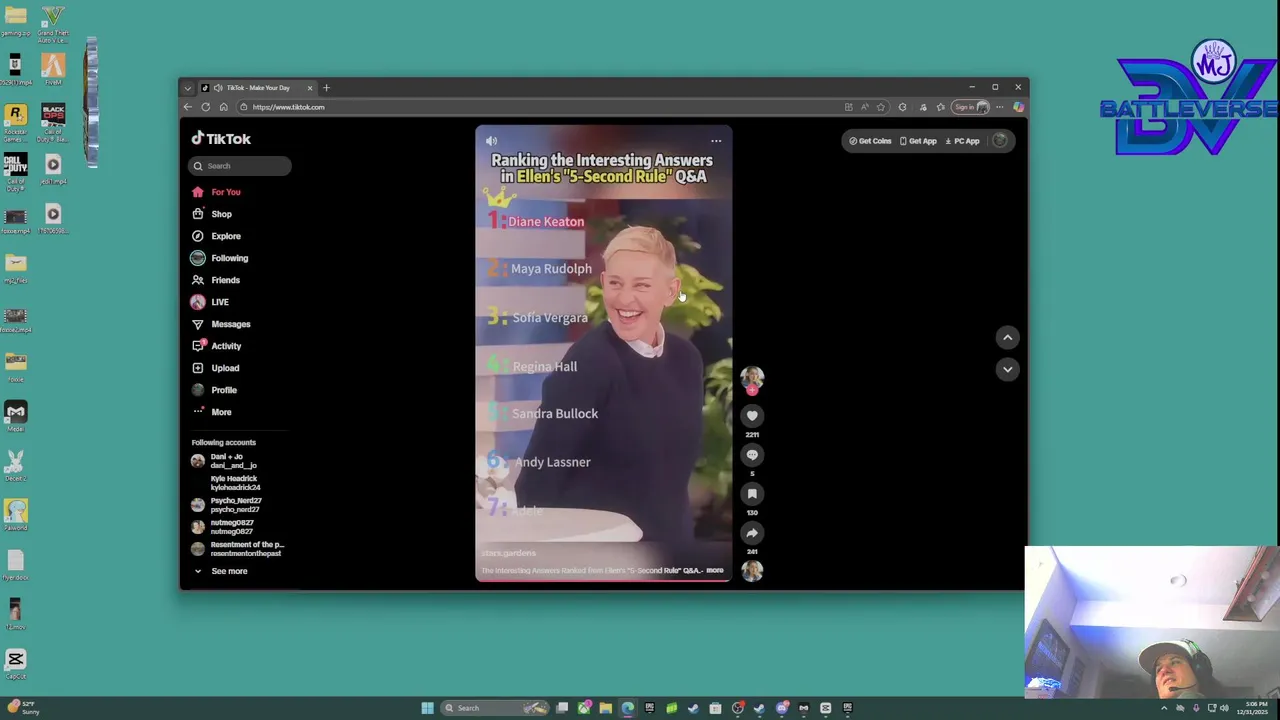
Task: Select the Grand Theft Auto V desktop shortcut
Action: click(x=53, y=23)
